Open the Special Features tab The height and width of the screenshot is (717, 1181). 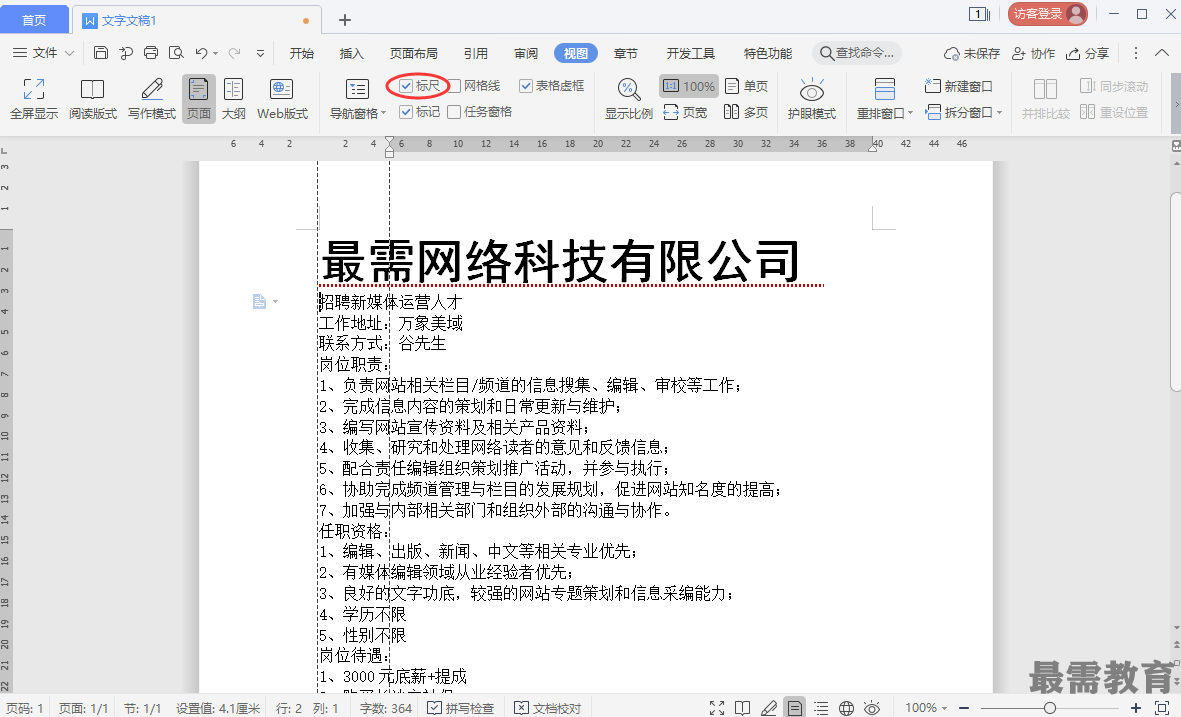[767, 53]
